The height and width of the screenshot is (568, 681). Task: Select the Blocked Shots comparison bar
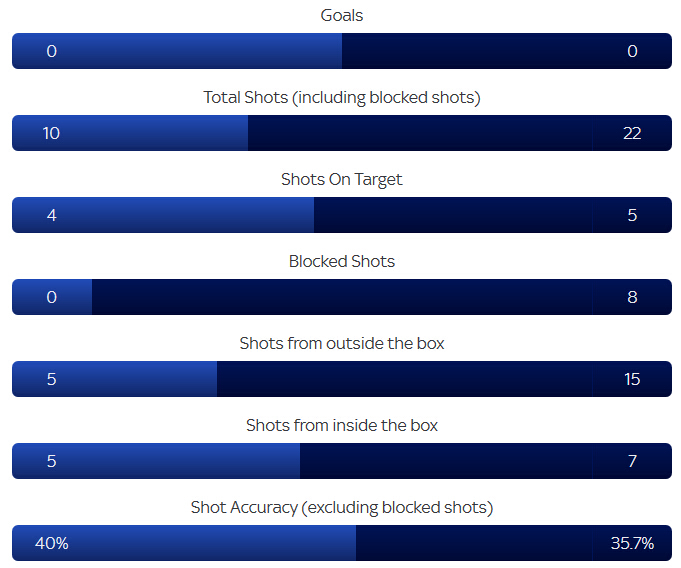pyautogui.click(x=342, y=297)
